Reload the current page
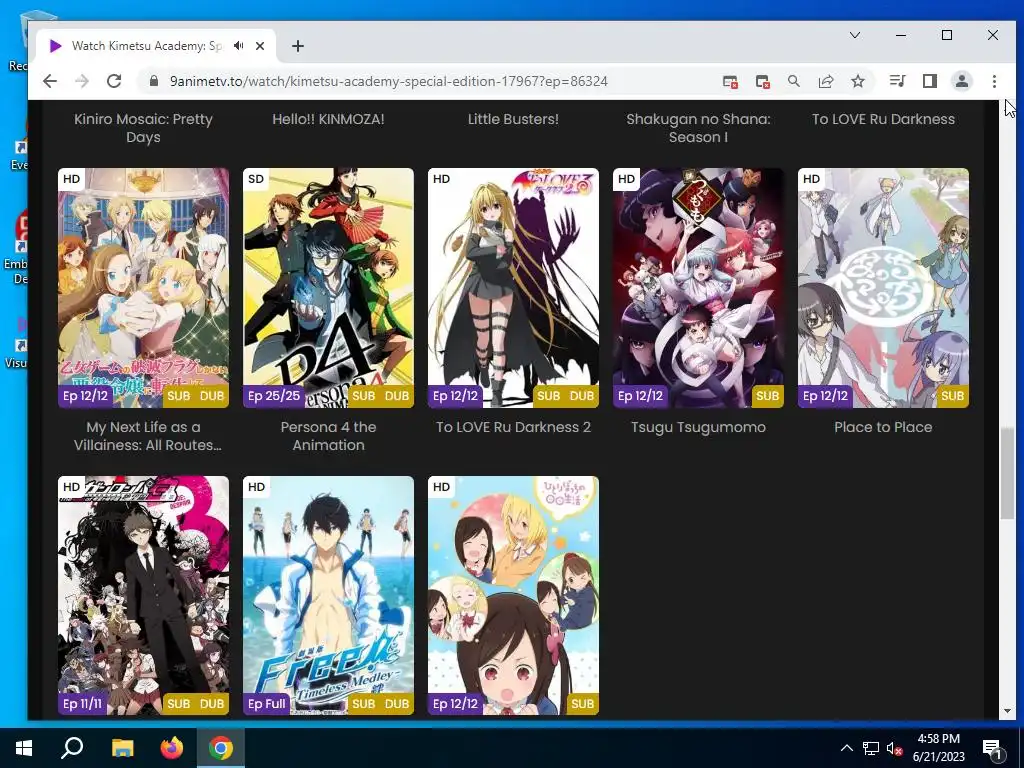1024x768 pixels. 114,81
